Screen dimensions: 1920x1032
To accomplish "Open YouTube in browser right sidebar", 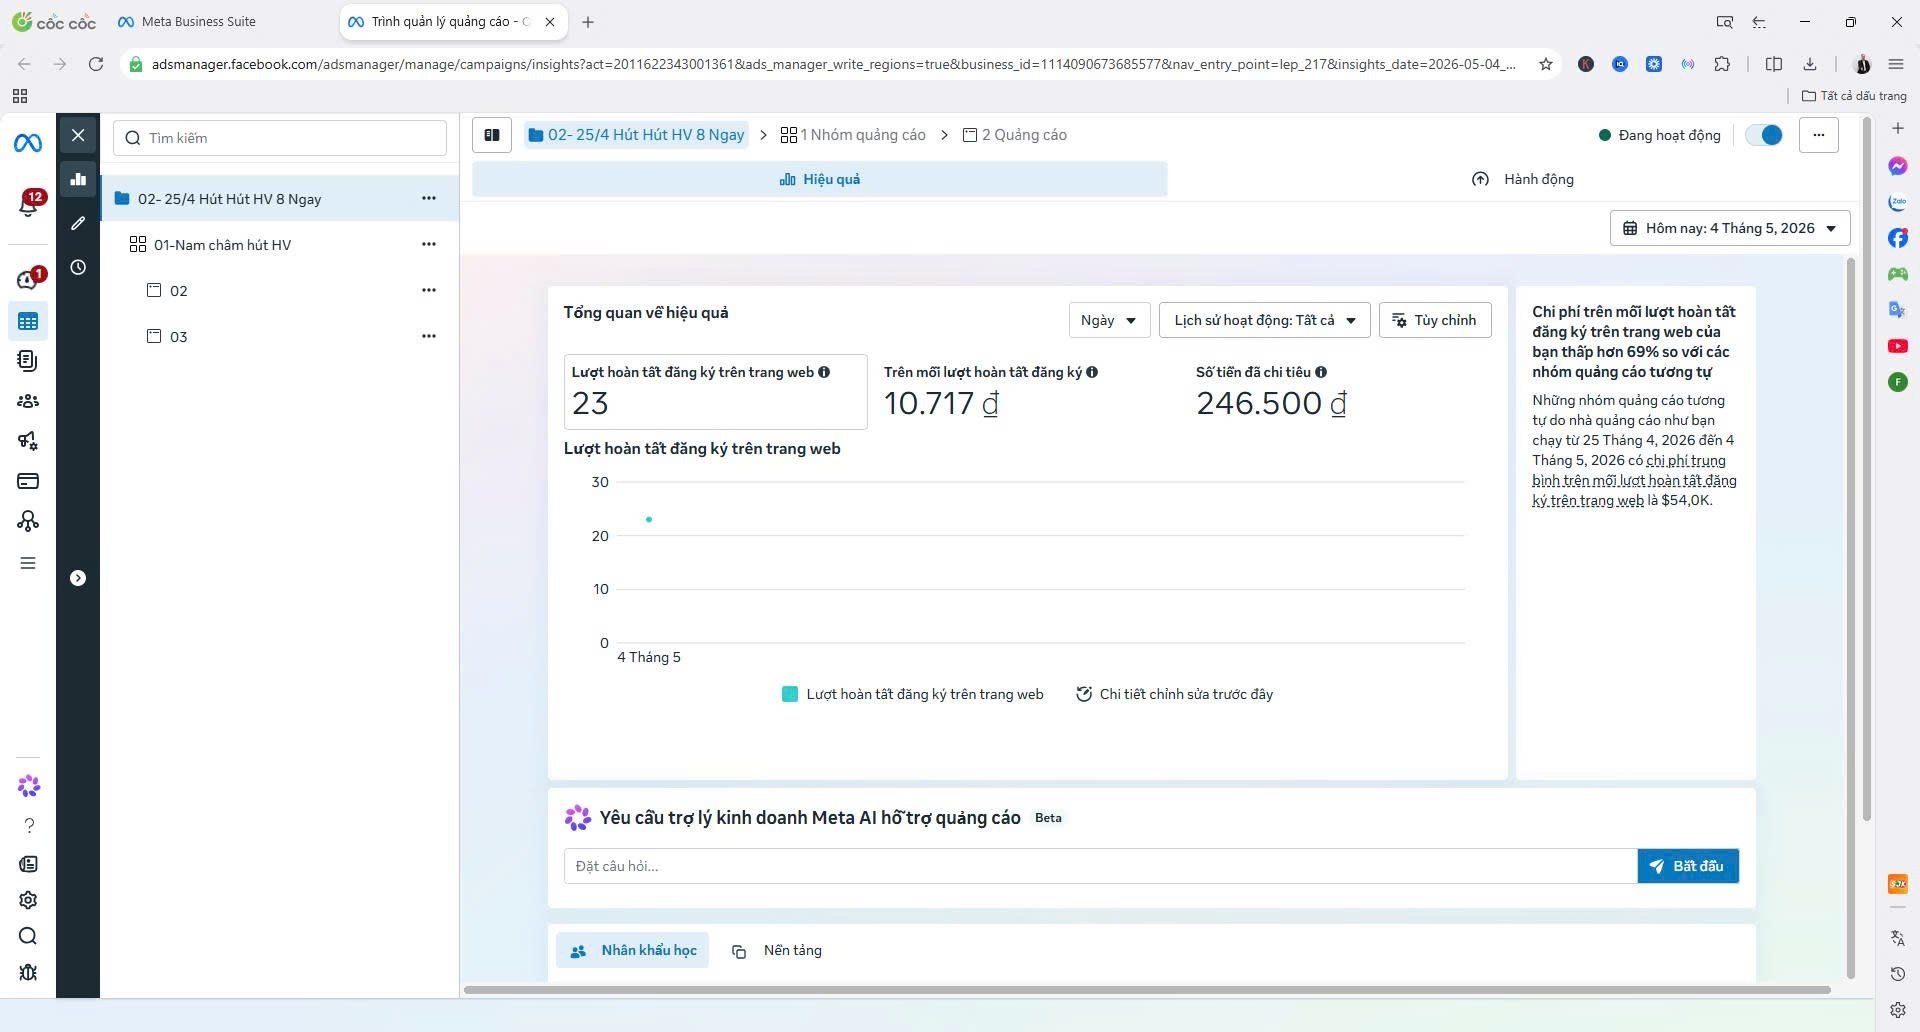I will tap(1898, 346).
